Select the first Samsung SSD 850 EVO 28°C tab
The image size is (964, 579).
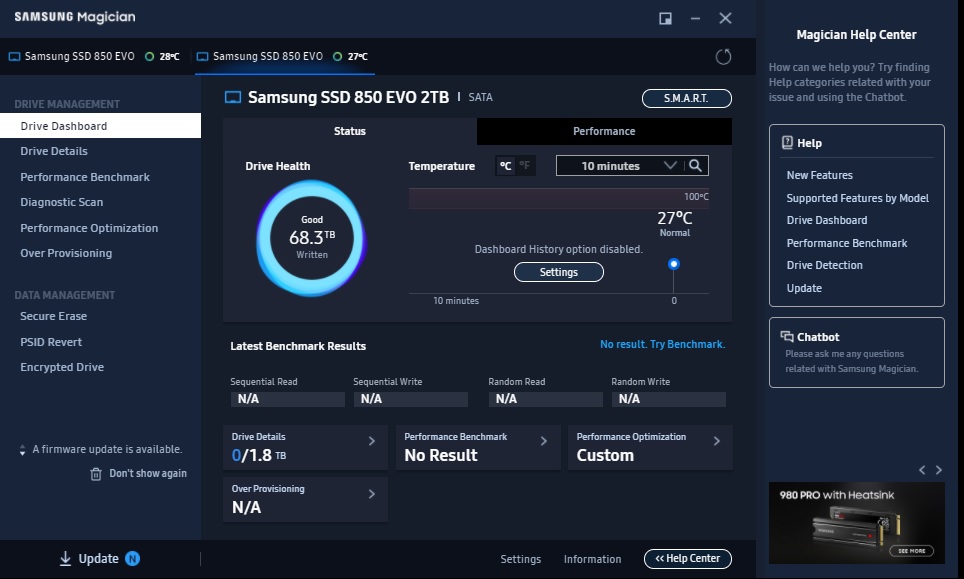tap(94, 57)
